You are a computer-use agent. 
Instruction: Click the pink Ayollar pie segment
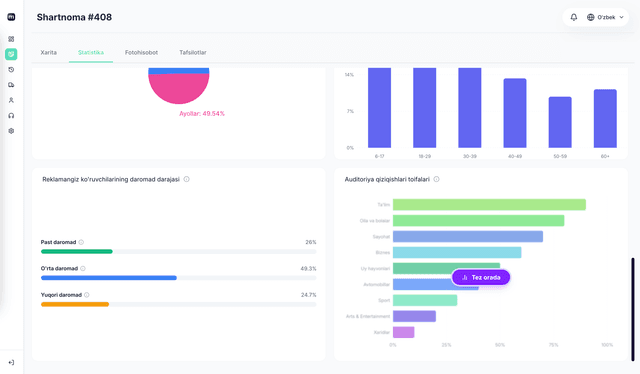click(x=179, y=88)
